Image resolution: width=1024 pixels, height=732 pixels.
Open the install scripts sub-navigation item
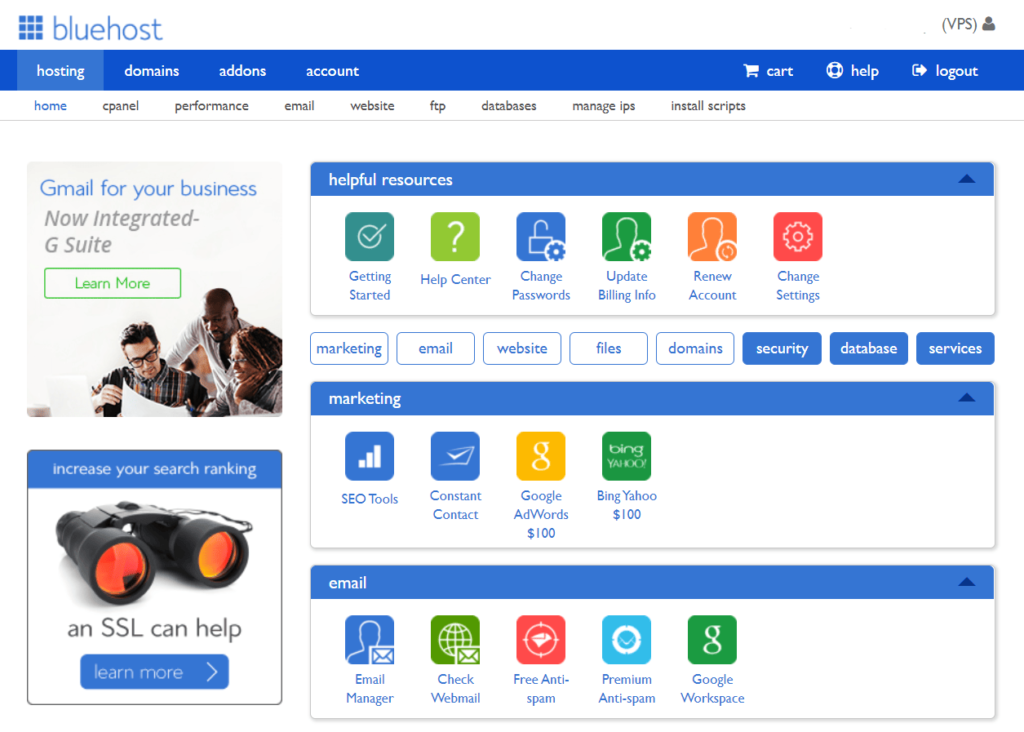708,106
